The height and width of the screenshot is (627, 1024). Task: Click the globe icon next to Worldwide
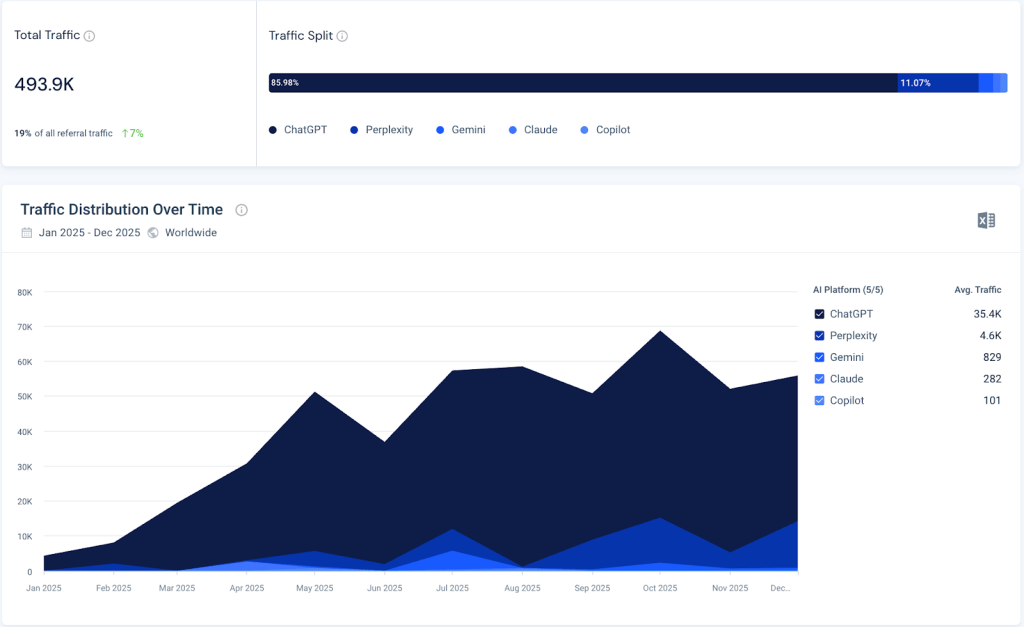coord(152,232)
